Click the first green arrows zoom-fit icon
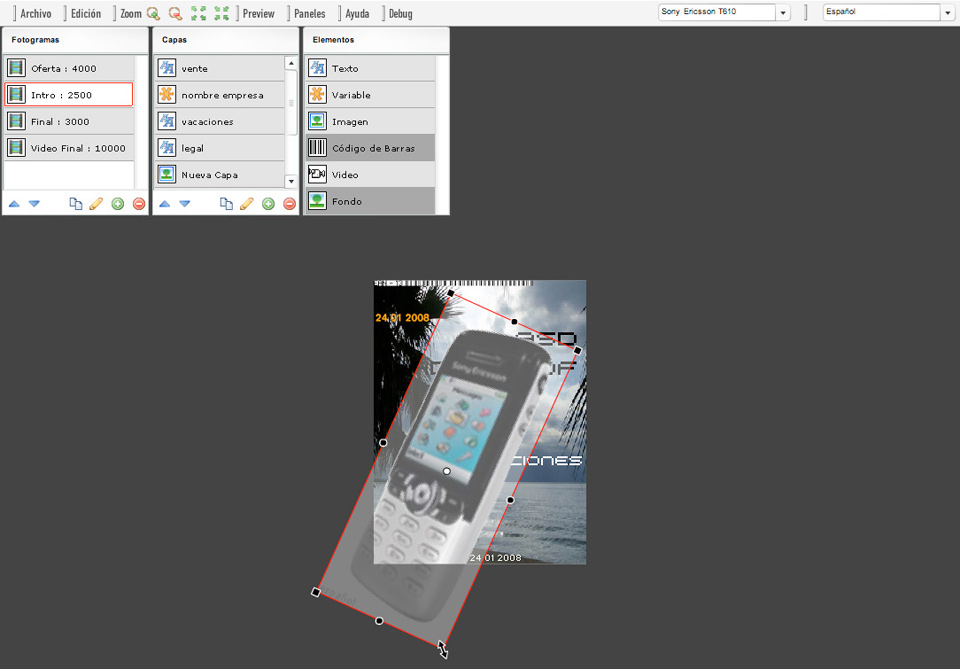This screenshot has height=669, width=960. click(x=198, y=13)
